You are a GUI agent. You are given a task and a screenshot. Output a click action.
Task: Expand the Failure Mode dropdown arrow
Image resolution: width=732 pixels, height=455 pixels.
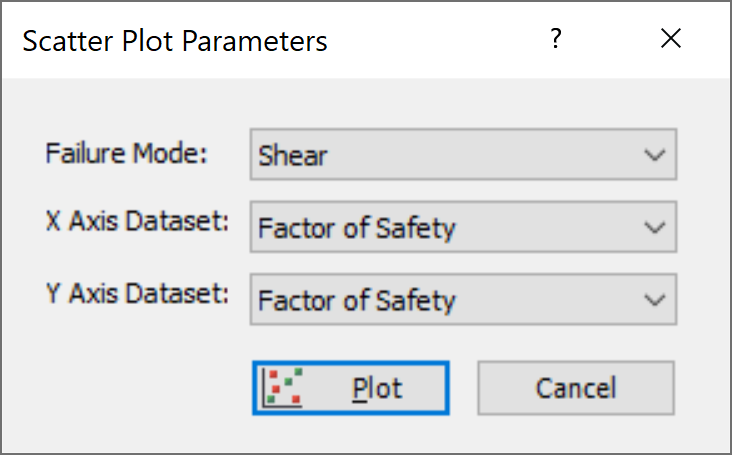coord(655,154)
